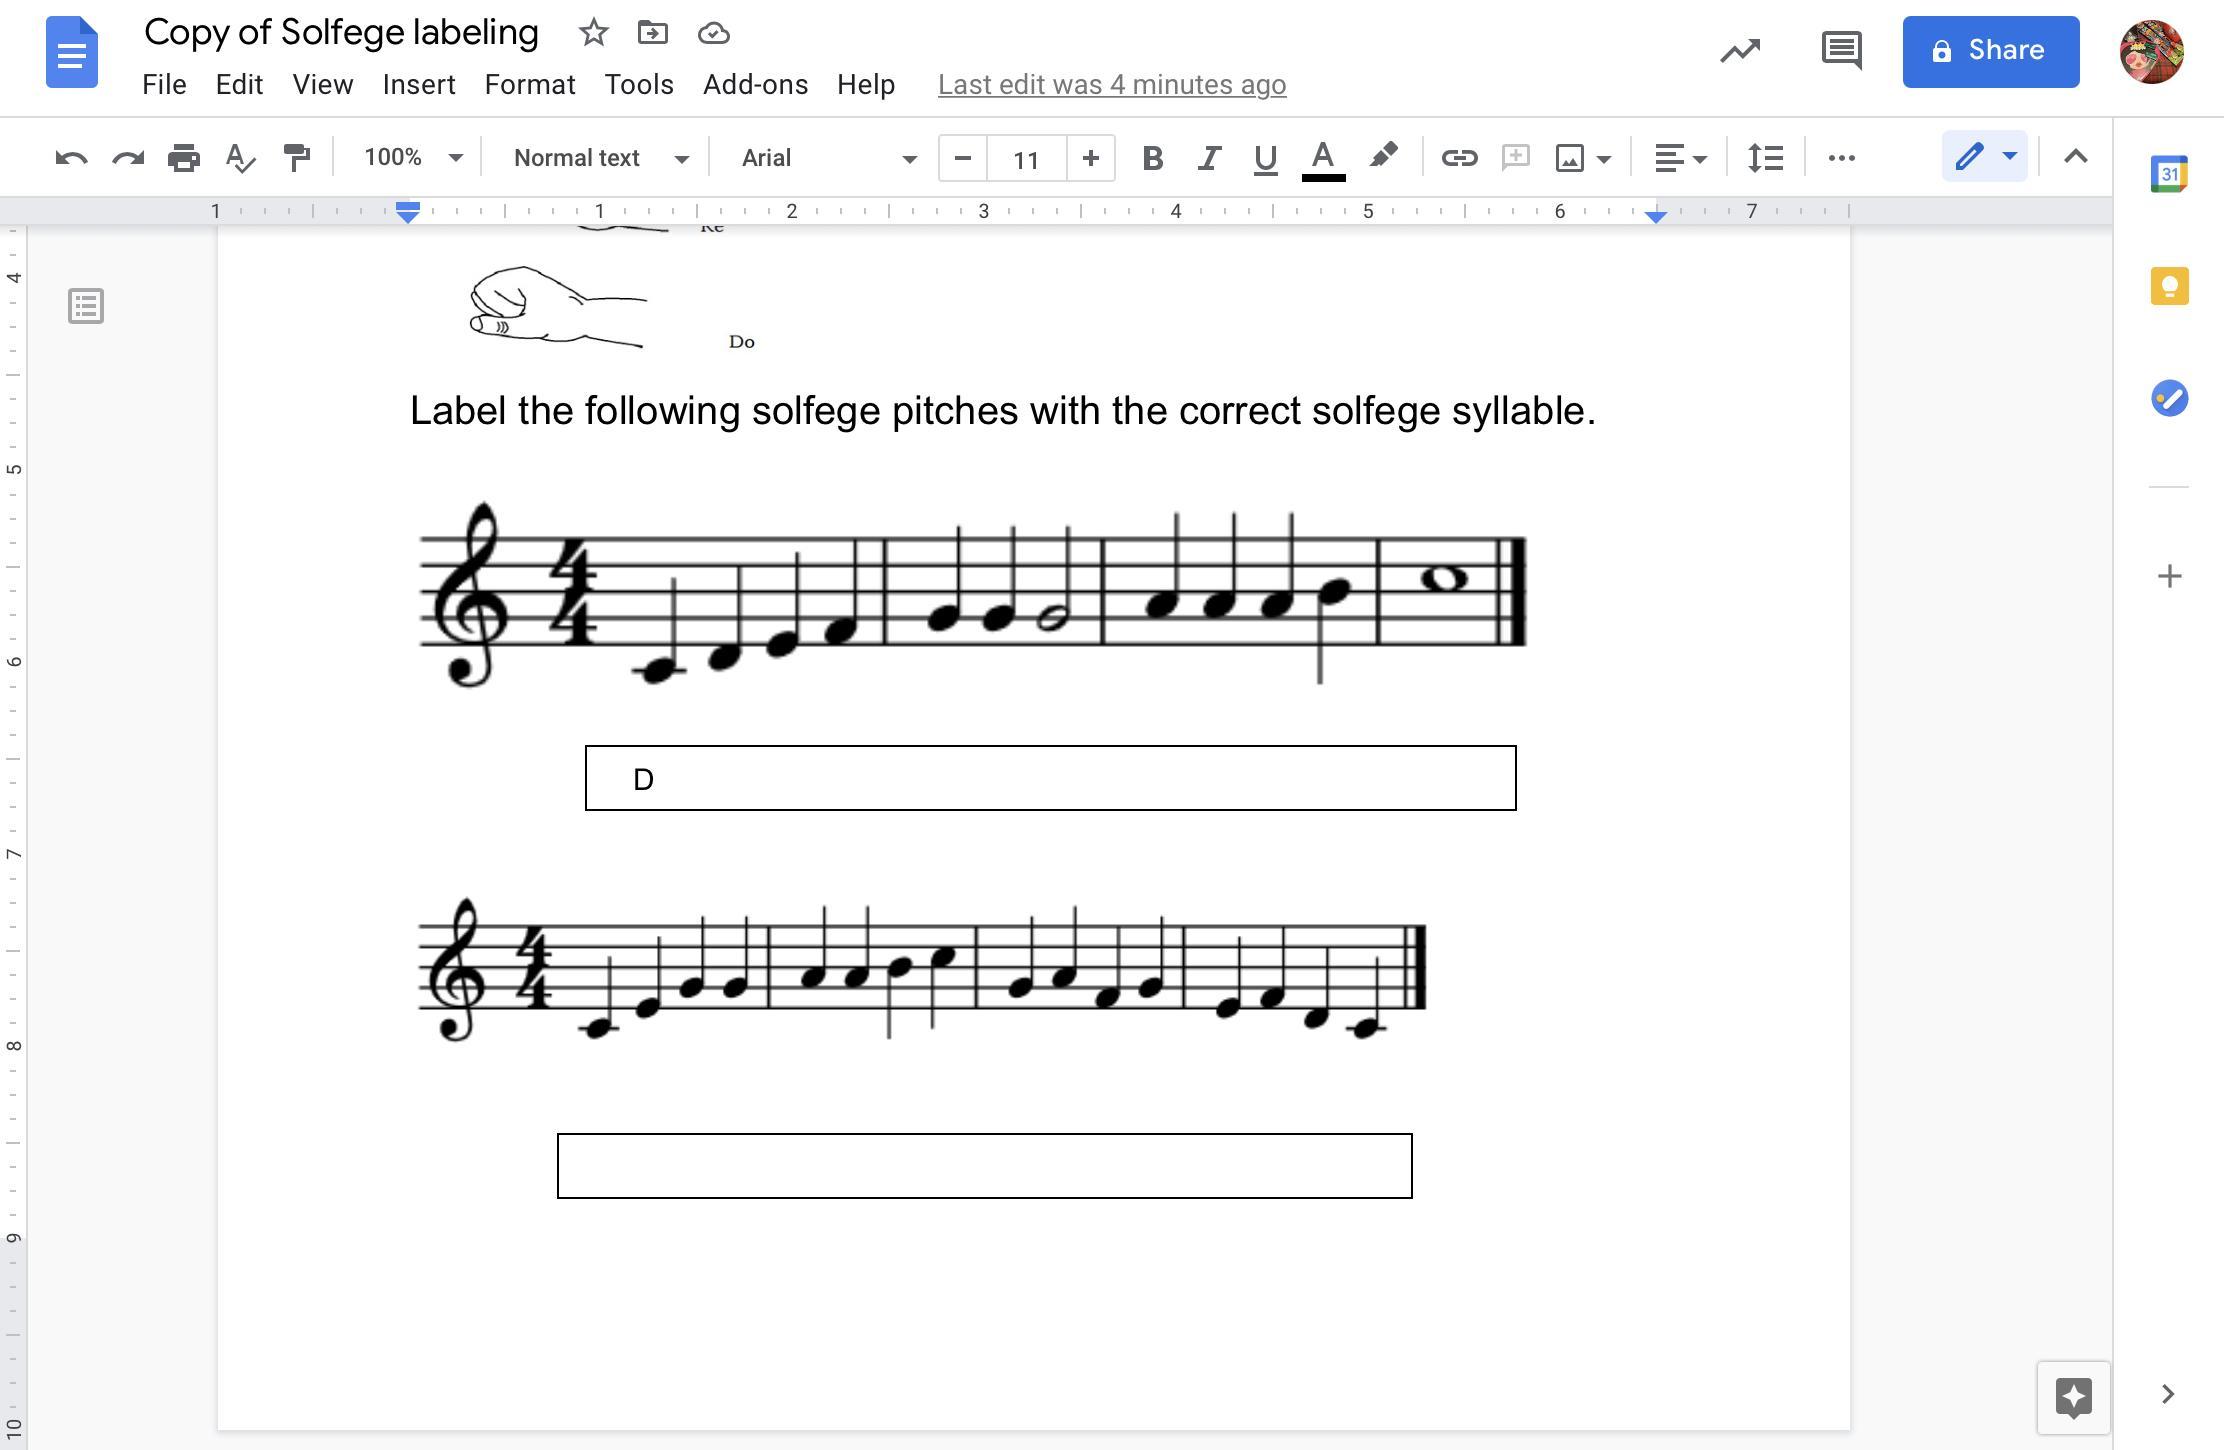The width and height of the screenshot is (2224, 1450).
Task: Select the Paint format tool
Action: tap(296, 158)
